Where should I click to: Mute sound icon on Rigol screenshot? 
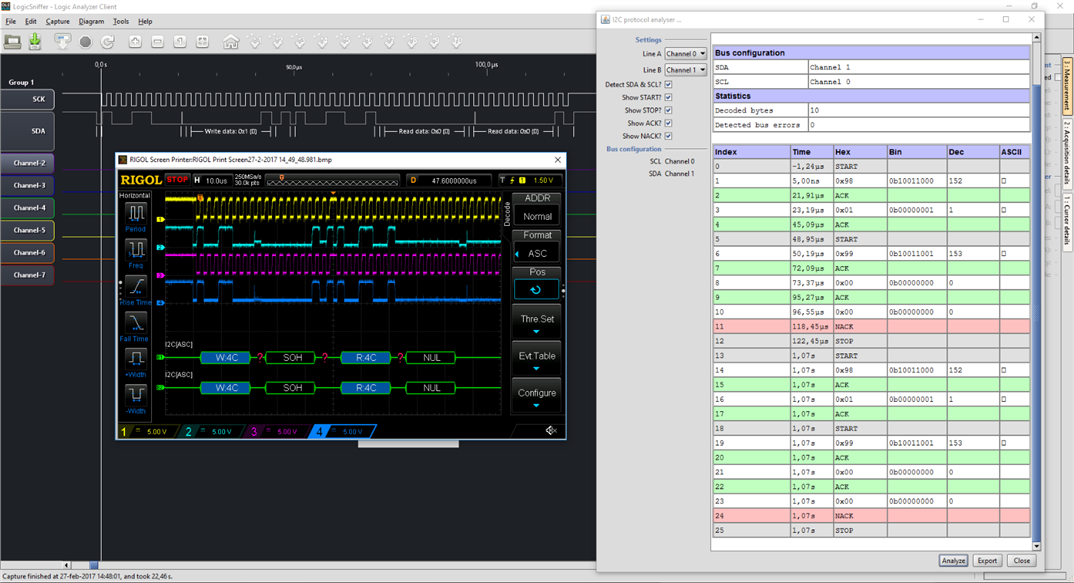pos(550,431)
